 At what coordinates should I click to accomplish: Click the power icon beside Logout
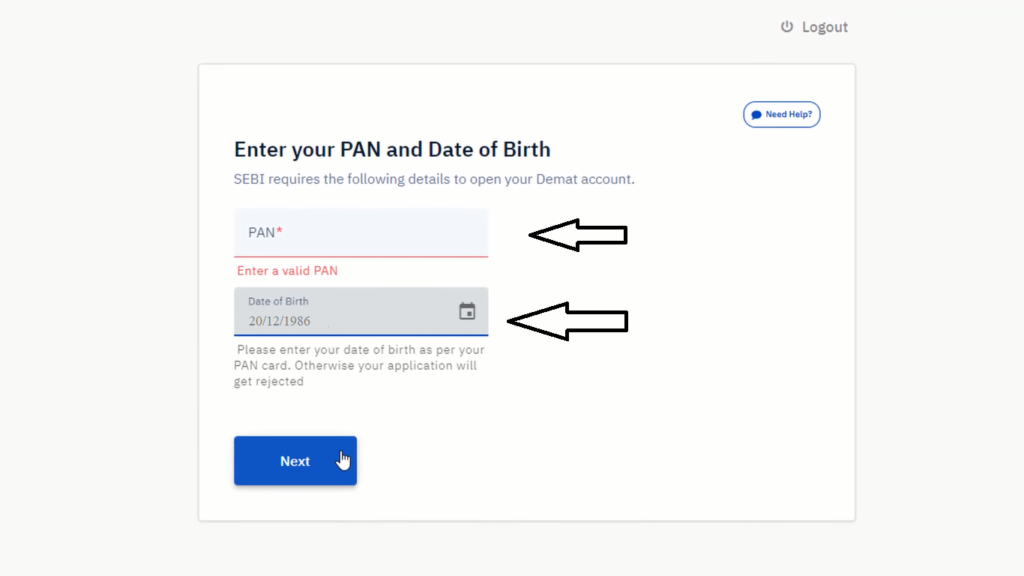coord(787,26)
